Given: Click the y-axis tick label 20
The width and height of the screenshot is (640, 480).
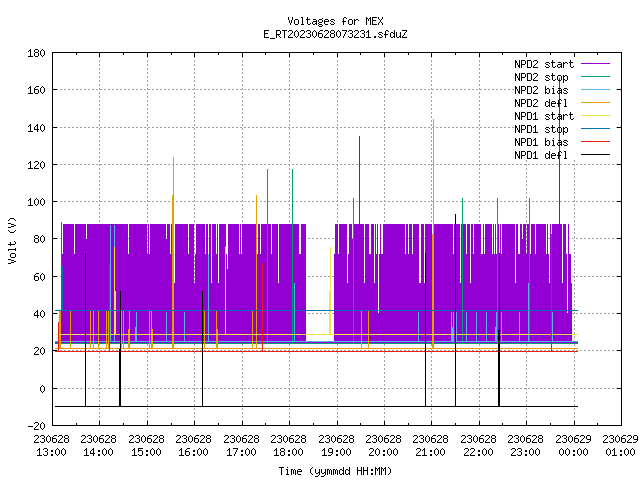Looking at the screenshot, I should (40, 351).
